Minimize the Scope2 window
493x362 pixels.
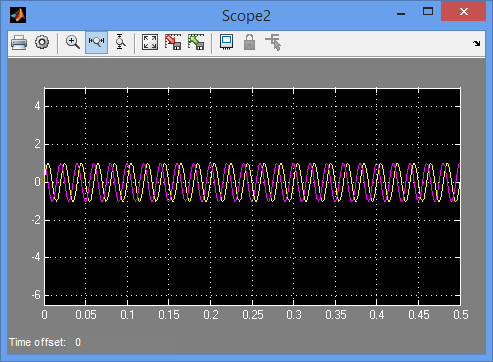[x=401, y=14]
